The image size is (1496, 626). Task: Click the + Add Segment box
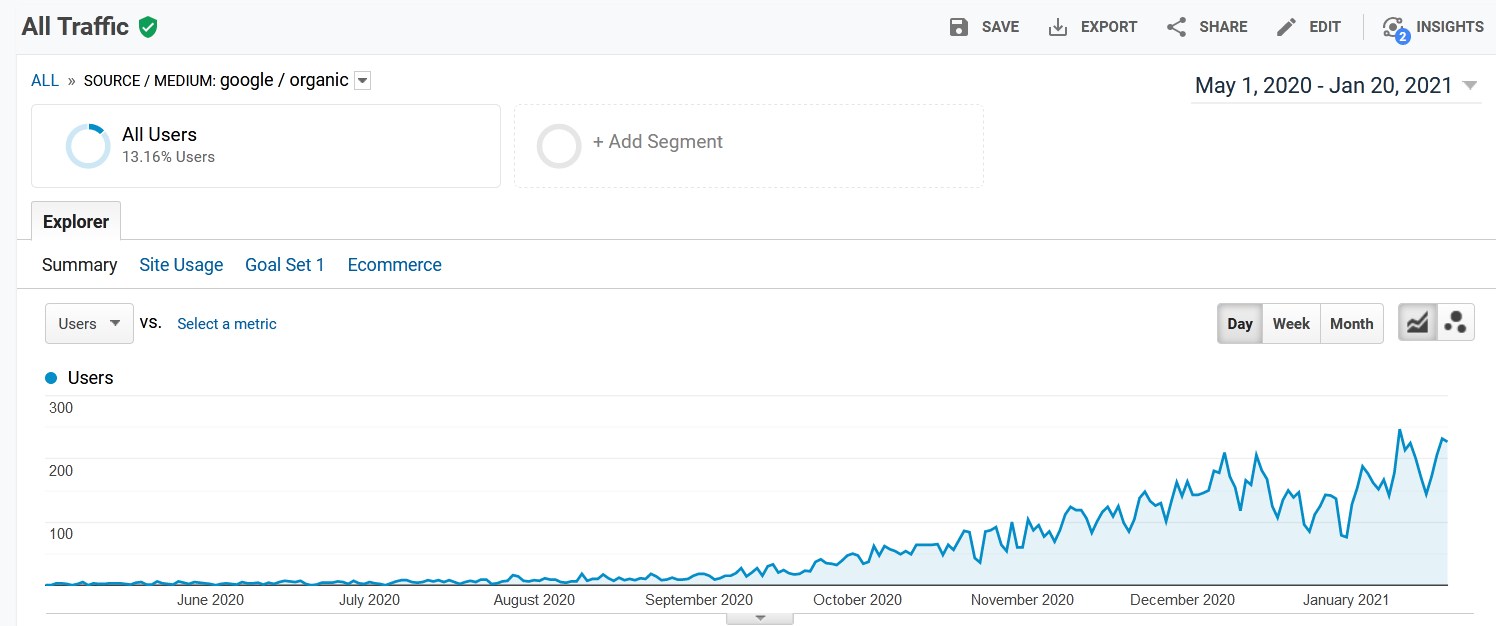[749, 146]
